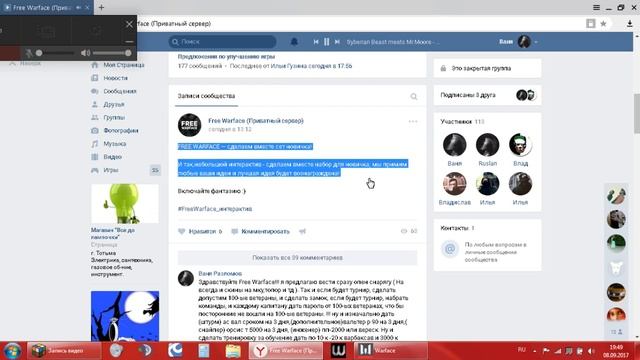This screenshot has width=640, height=360.
Task: Open profile dropdown arrow next to avatar
Action: click(x=536, y=42)
